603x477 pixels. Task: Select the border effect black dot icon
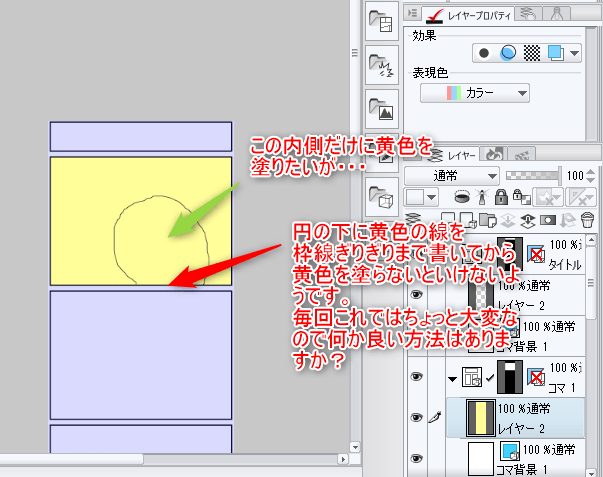[x=484, y=53]
